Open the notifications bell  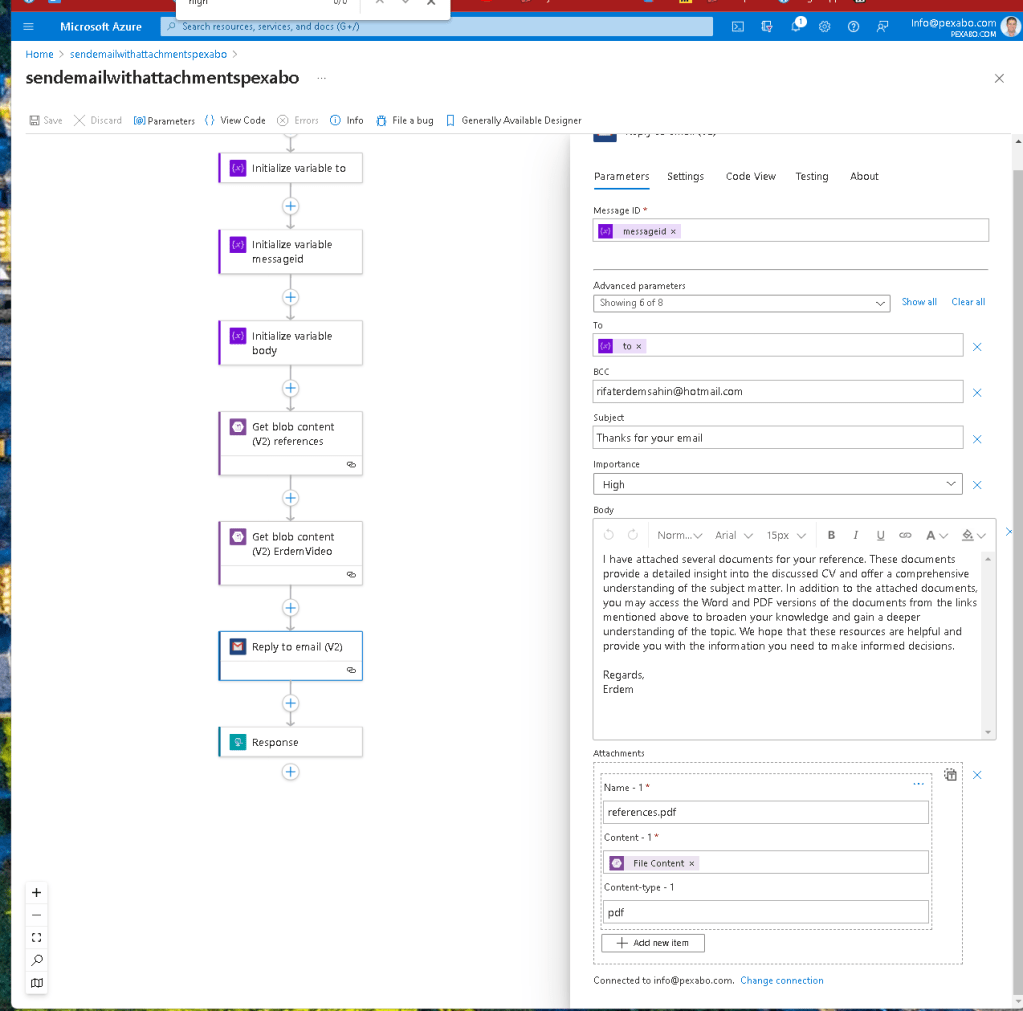click(796, 27)
